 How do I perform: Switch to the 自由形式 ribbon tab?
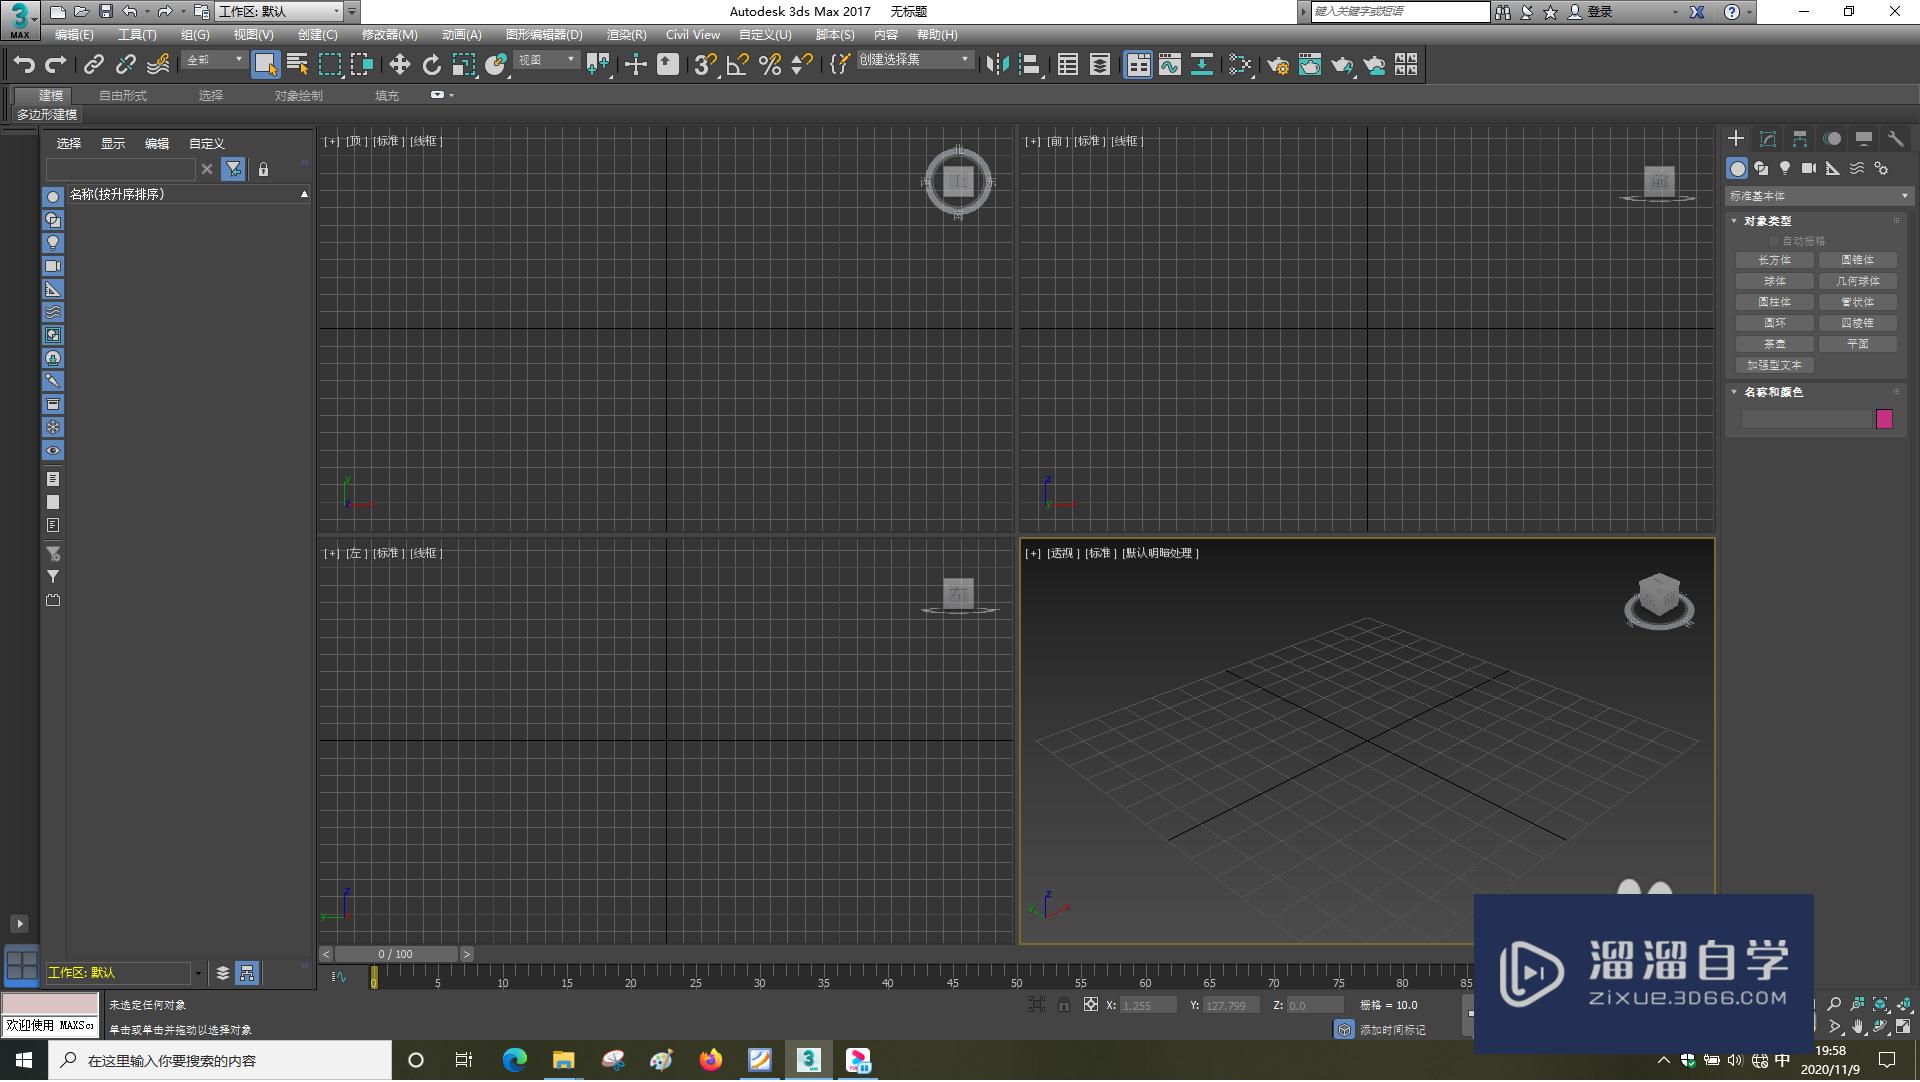tap(123, 96)
